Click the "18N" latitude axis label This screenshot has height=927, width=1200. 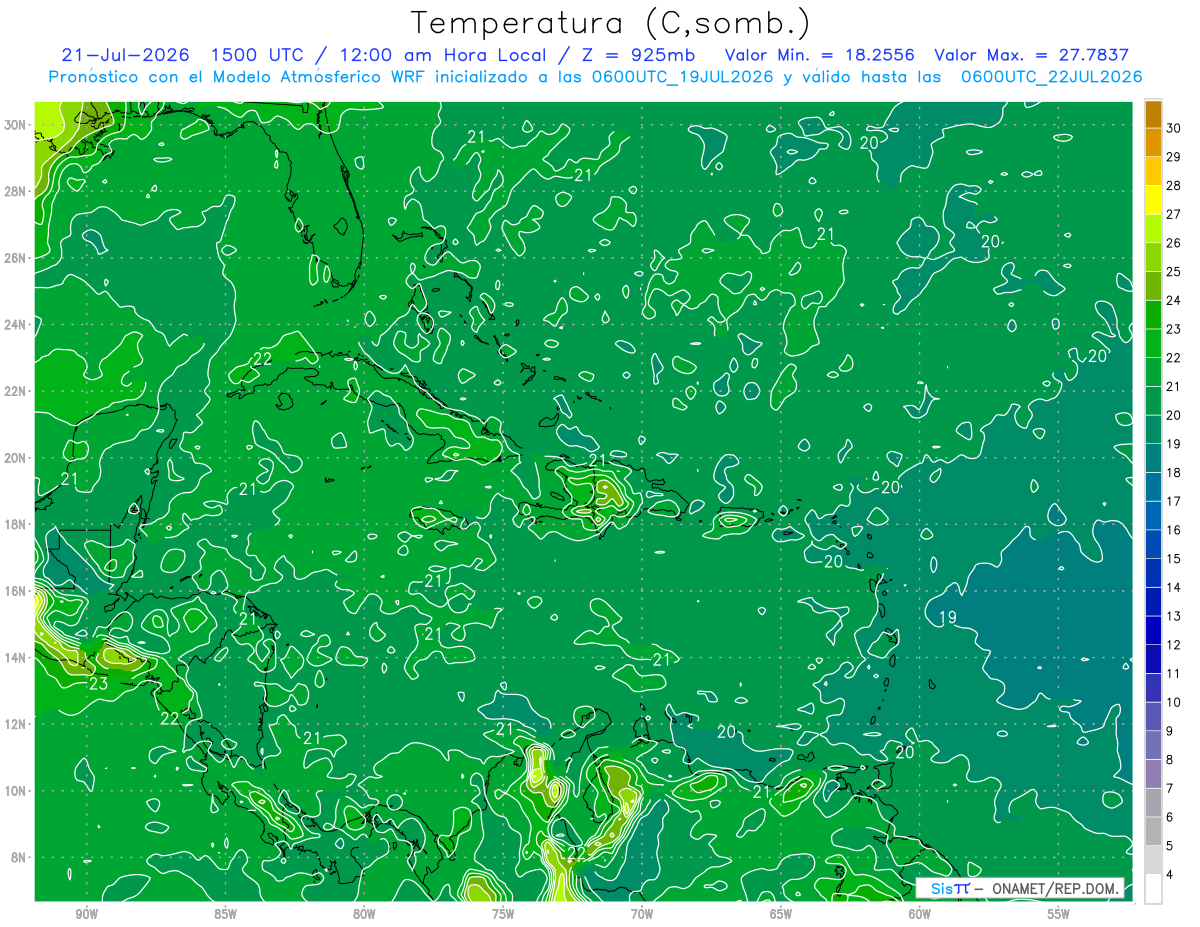pos(17,524)
